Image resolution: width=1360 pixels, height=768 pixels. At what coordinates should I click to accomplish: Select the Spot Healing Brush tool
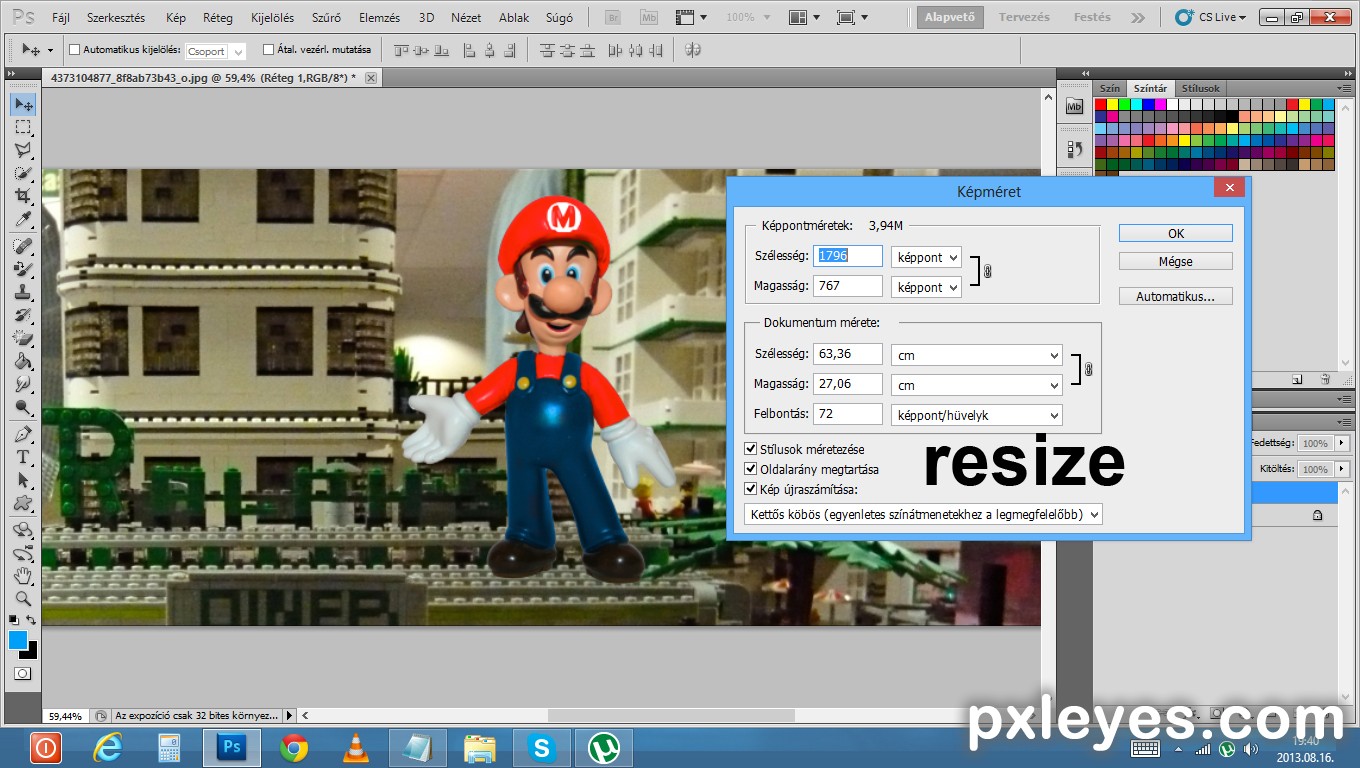pyautogui.click(x=23, y=246)
